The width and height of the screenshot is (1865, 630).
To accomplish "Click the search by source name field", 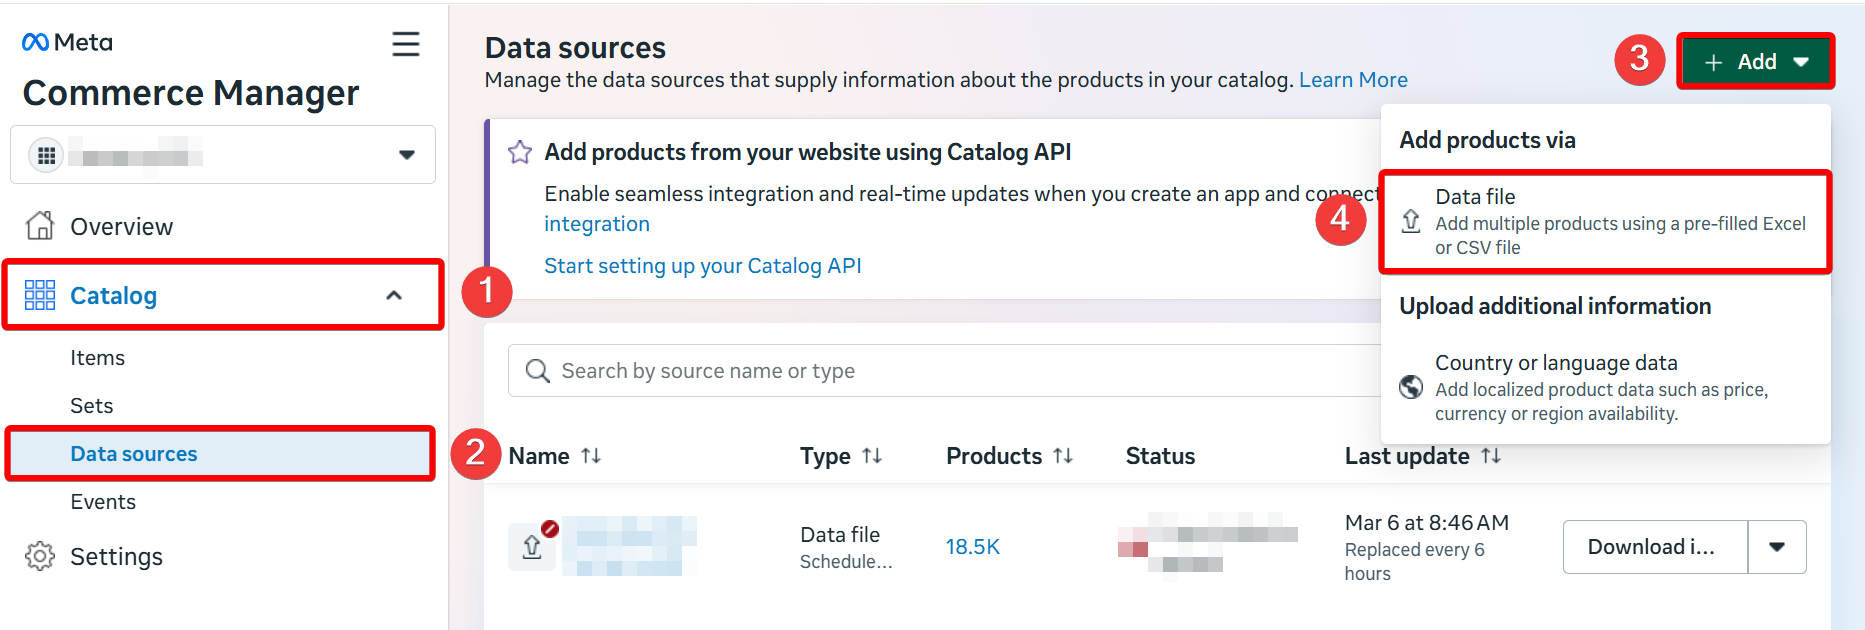I will (x=940, y=371).
